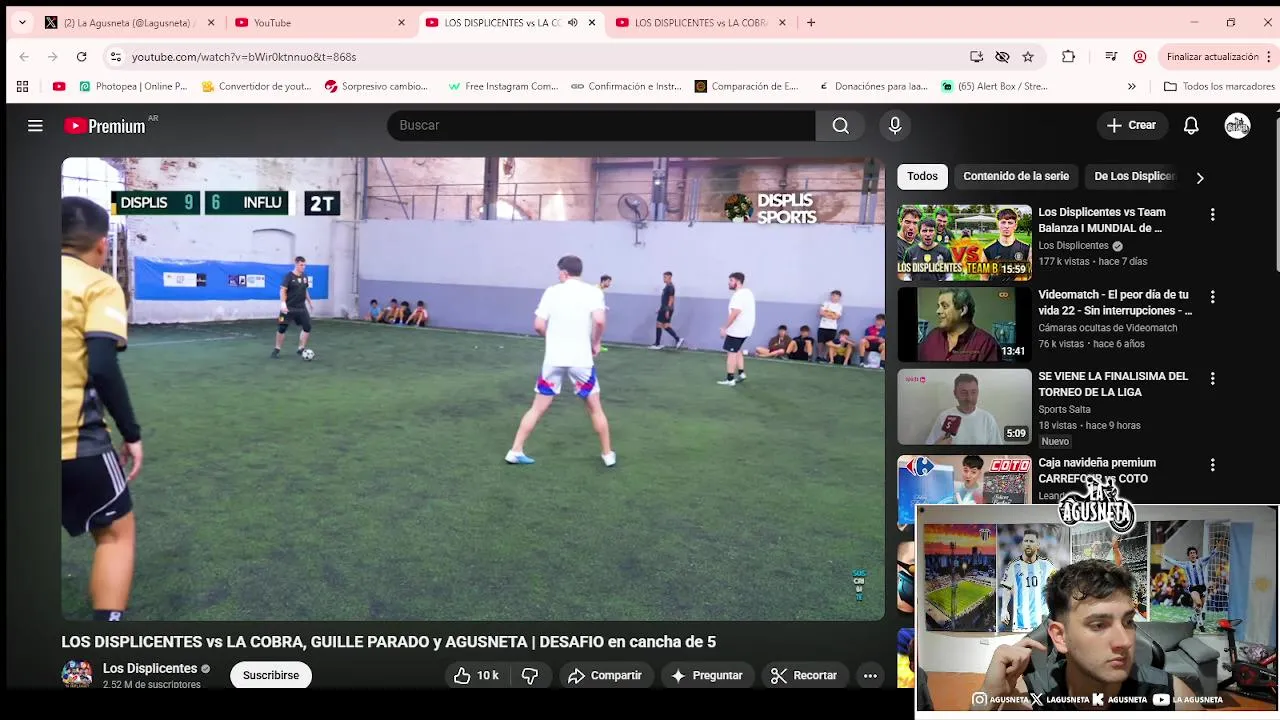Viewport: 1280px width, 720px height.
Task: Mute the playing tab speaker icon
Action: point(572,22)
